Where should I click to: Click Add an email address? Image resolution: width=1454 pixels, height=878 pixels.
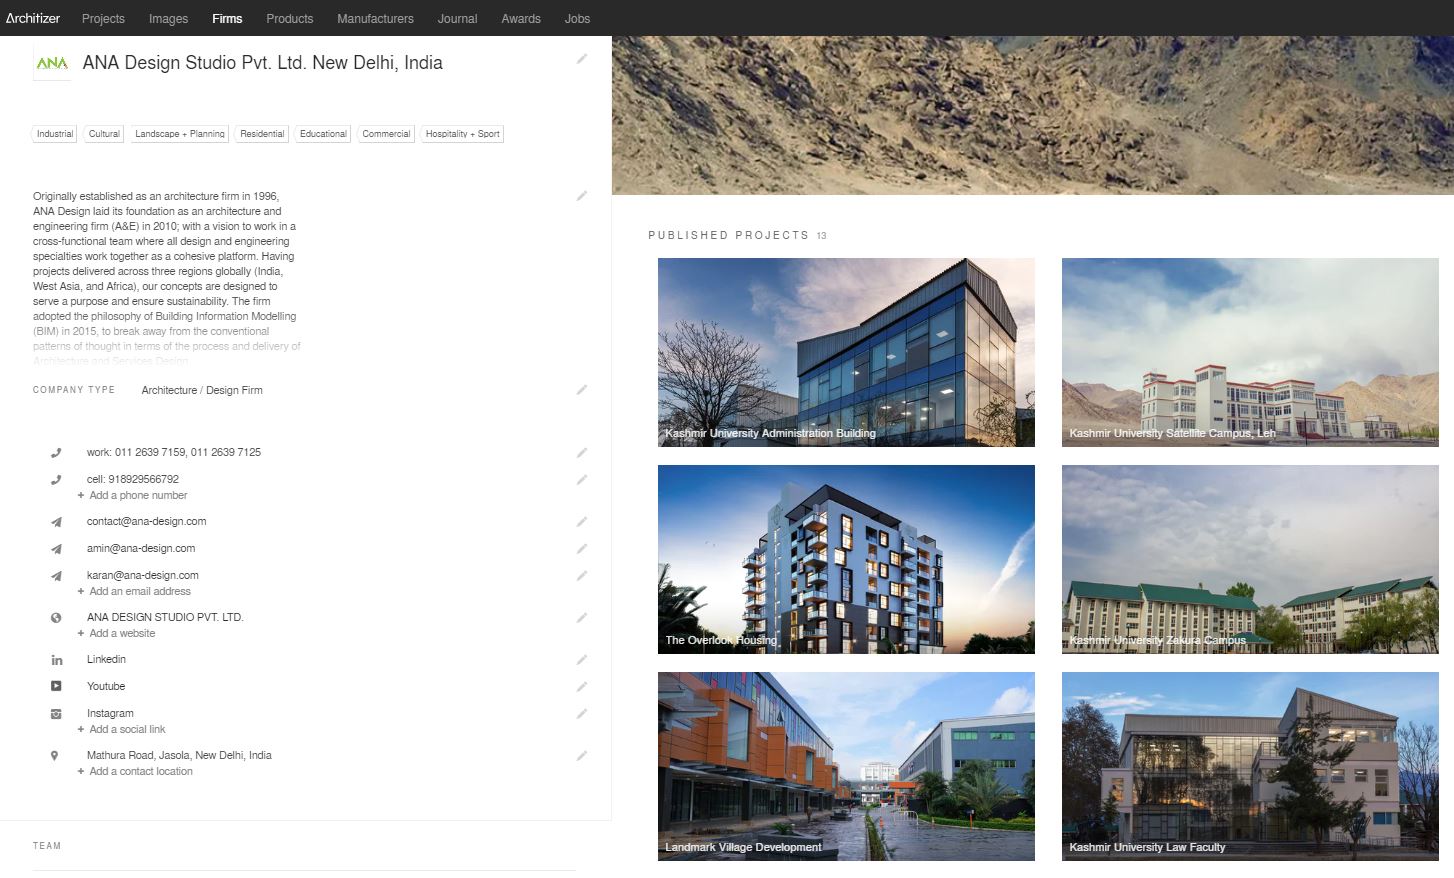pyautogui.click(x=139, y=591)
